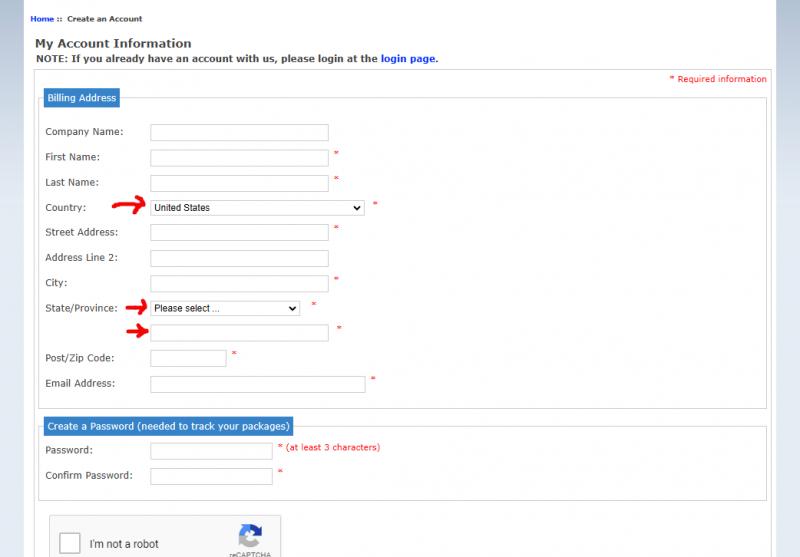Open the login page link
Viewport: 800px width, 557px height.
[x=408, y=59]
